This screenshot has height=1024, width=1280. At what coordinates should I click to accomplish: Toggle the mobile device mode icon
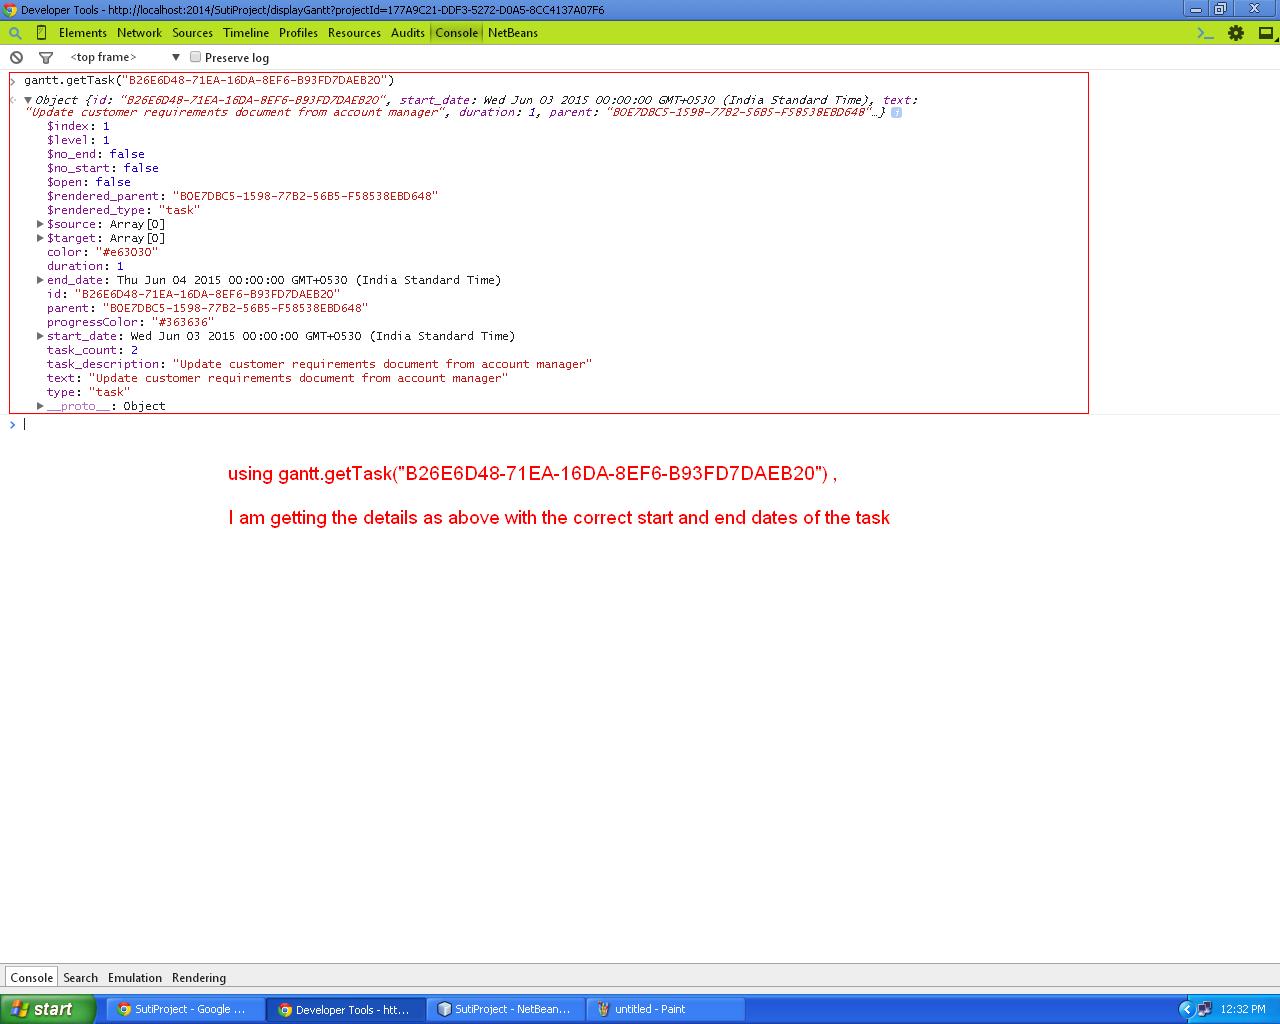tap(41, 33)
